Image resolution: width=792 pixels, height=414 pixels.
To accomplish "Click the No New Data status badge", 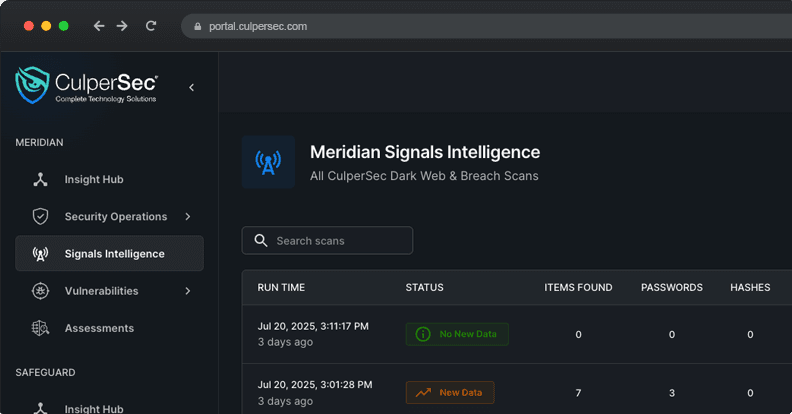I will pos(457,334).
